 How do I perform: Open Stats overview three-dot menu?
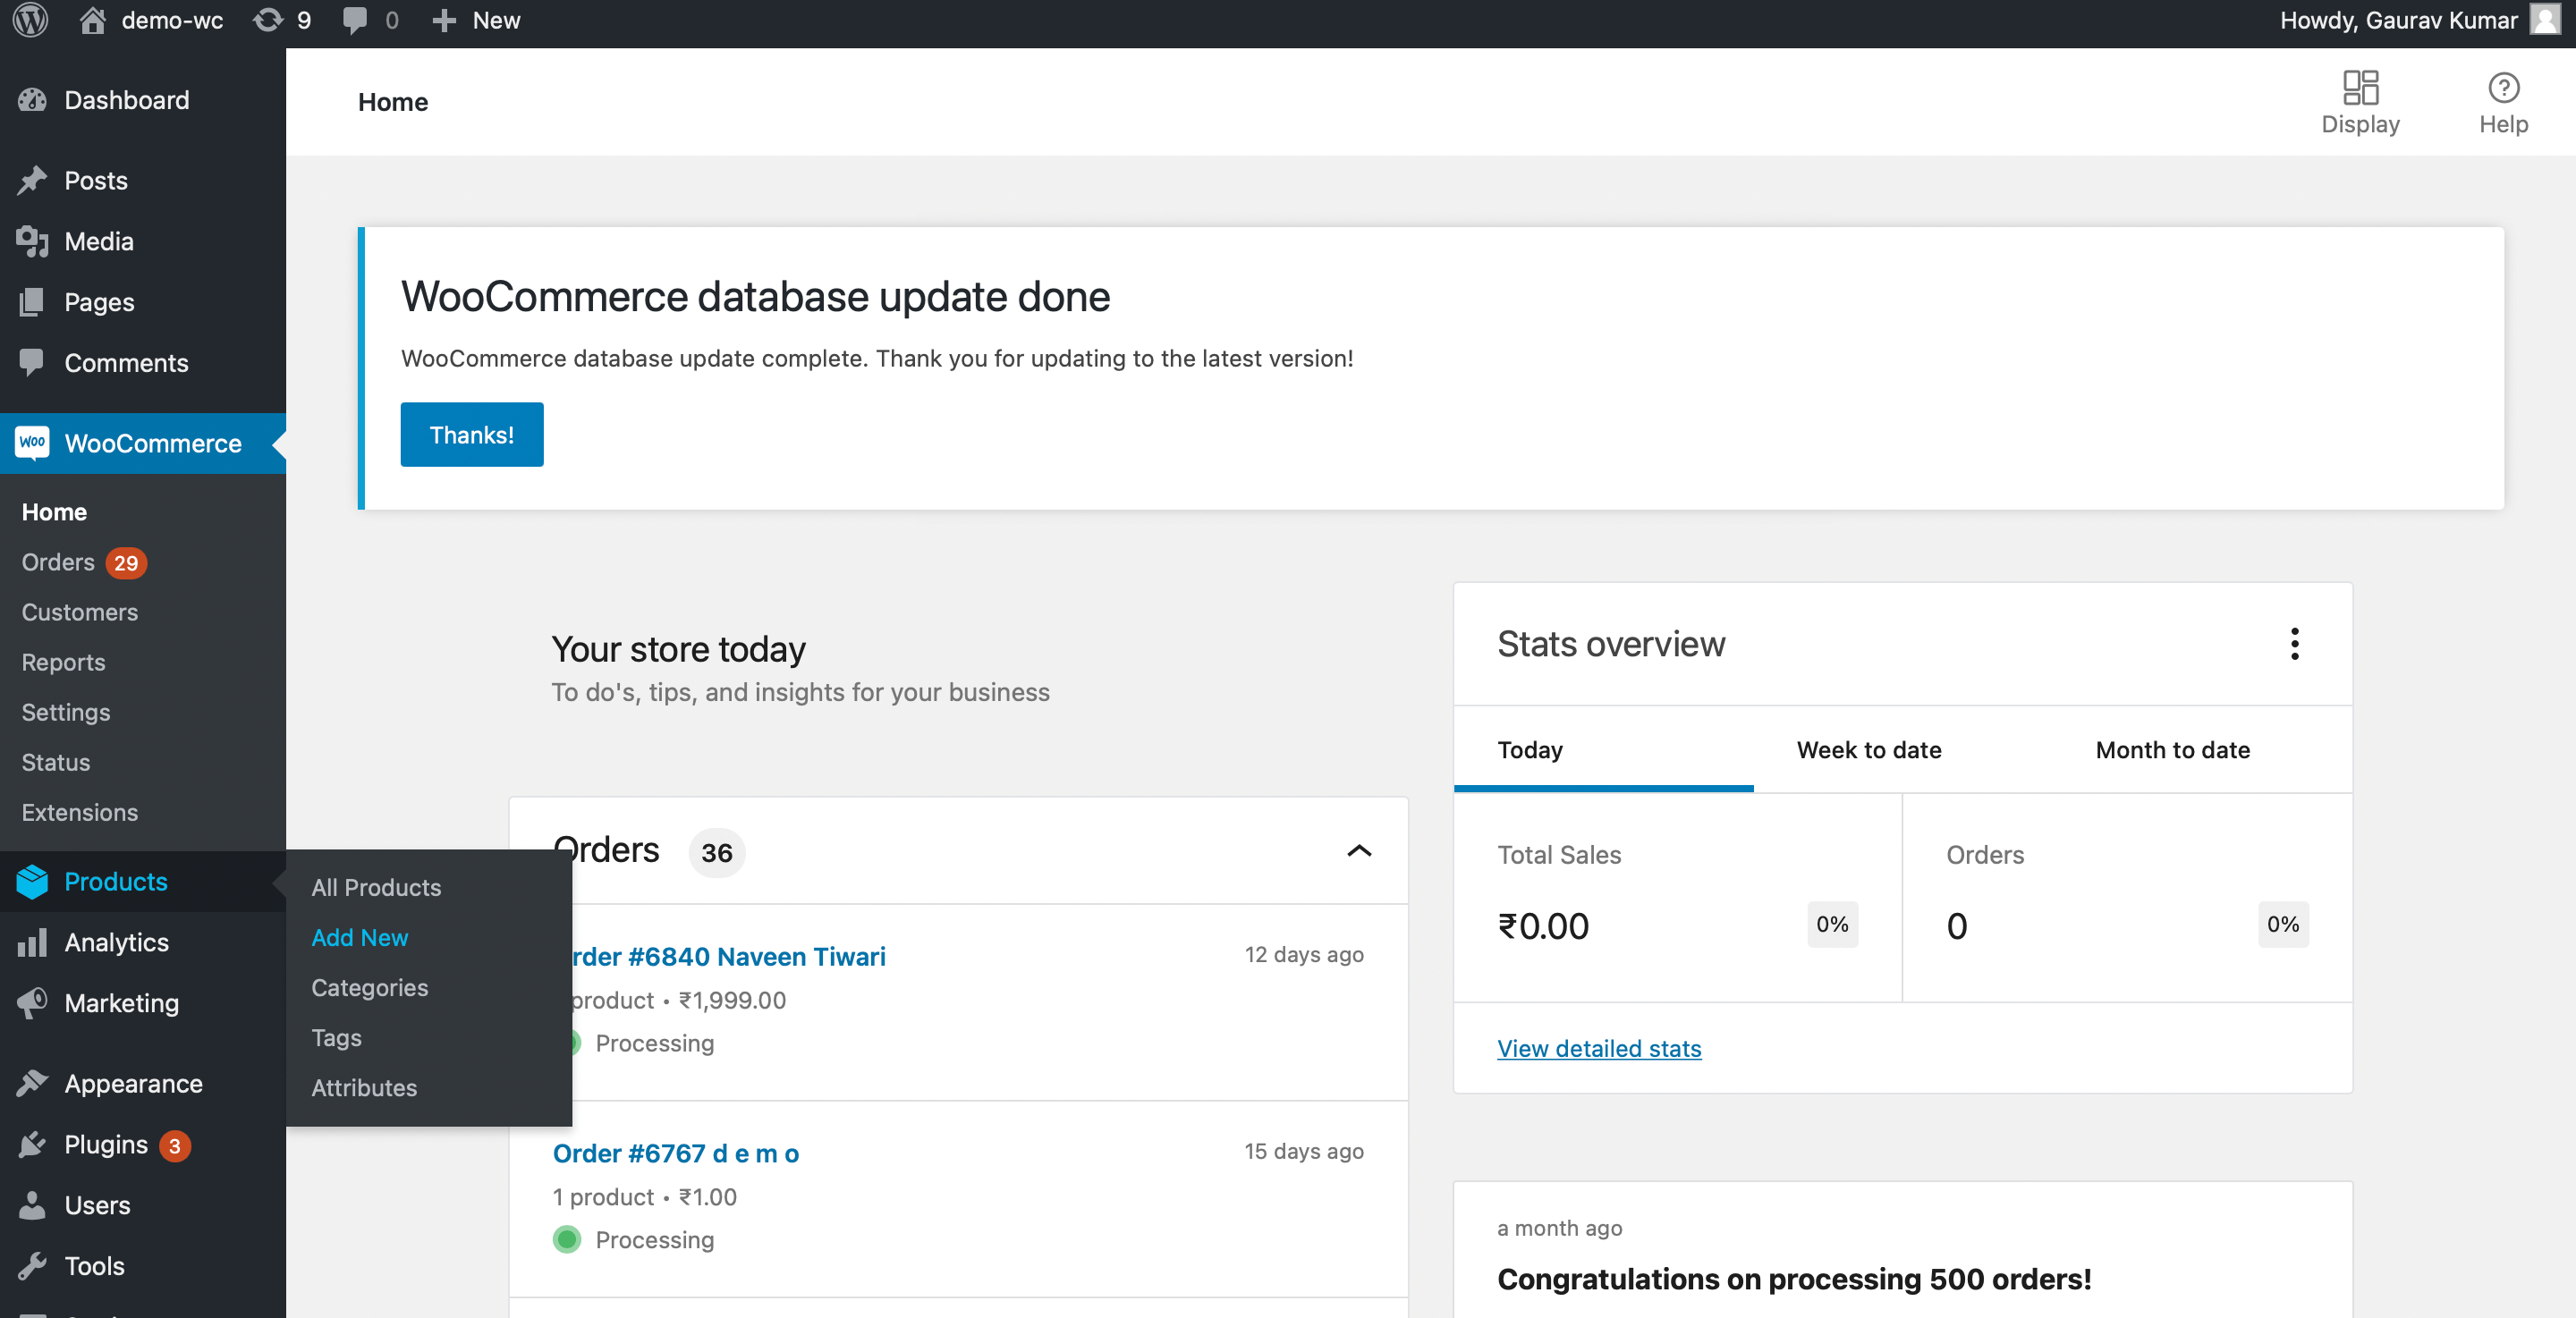[x=2294, y=644]
